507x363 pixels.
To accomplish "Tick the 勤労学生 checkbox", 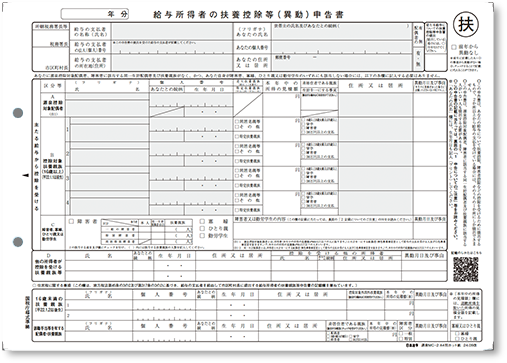I will 202,236.
